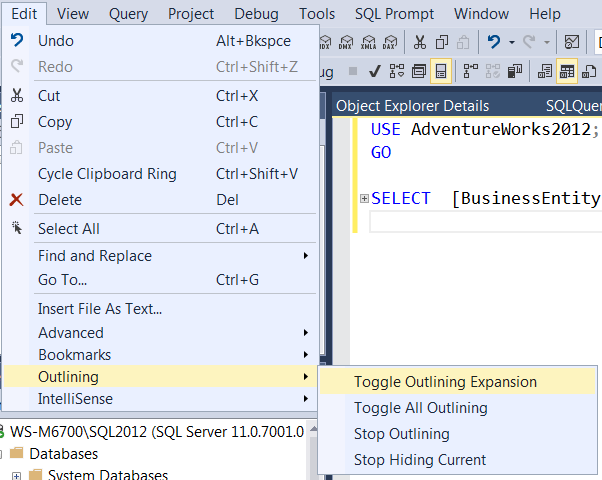Expand the System Databases tree node
This screenshot has width=602, height=480.
pos(16,475)
